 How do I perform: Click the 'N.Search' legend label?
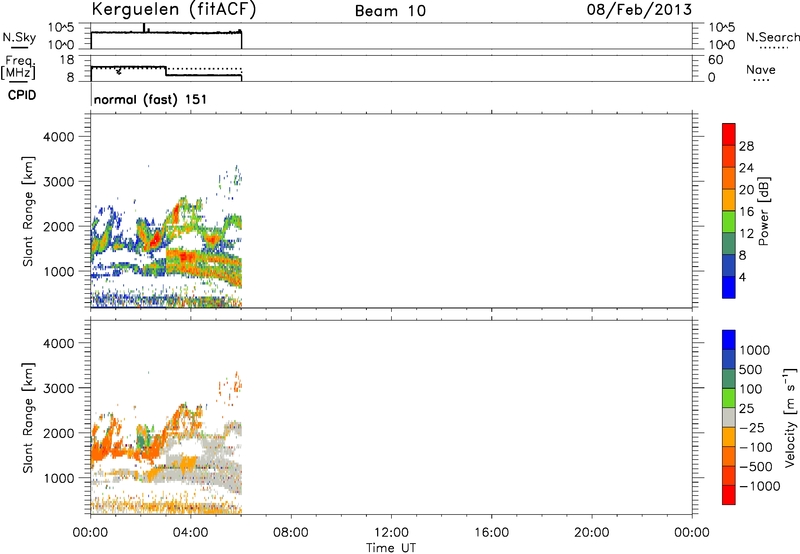[772, 37]
